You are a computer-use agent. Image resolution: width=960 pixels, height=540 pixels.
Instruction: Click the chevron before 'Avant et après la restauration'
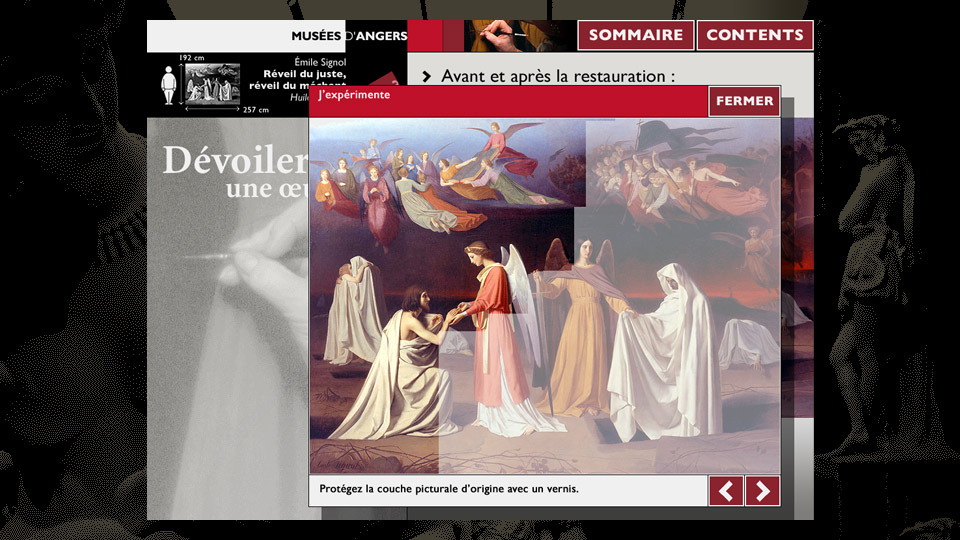[x=427, y=77]
